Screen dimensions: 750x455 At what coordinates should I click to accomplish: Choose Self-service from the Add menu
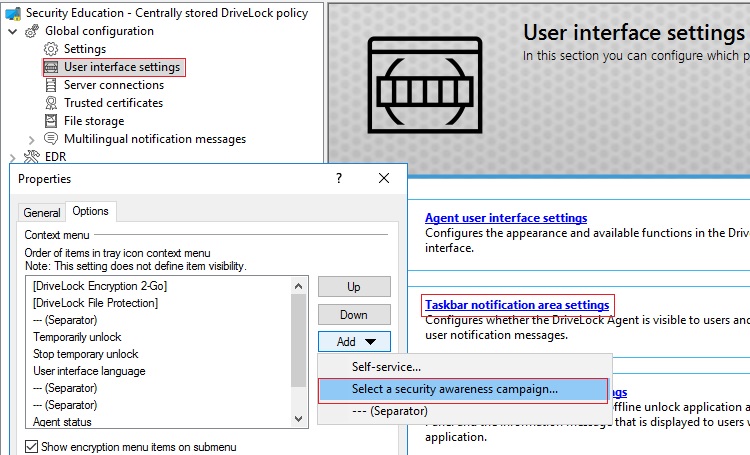386,367
